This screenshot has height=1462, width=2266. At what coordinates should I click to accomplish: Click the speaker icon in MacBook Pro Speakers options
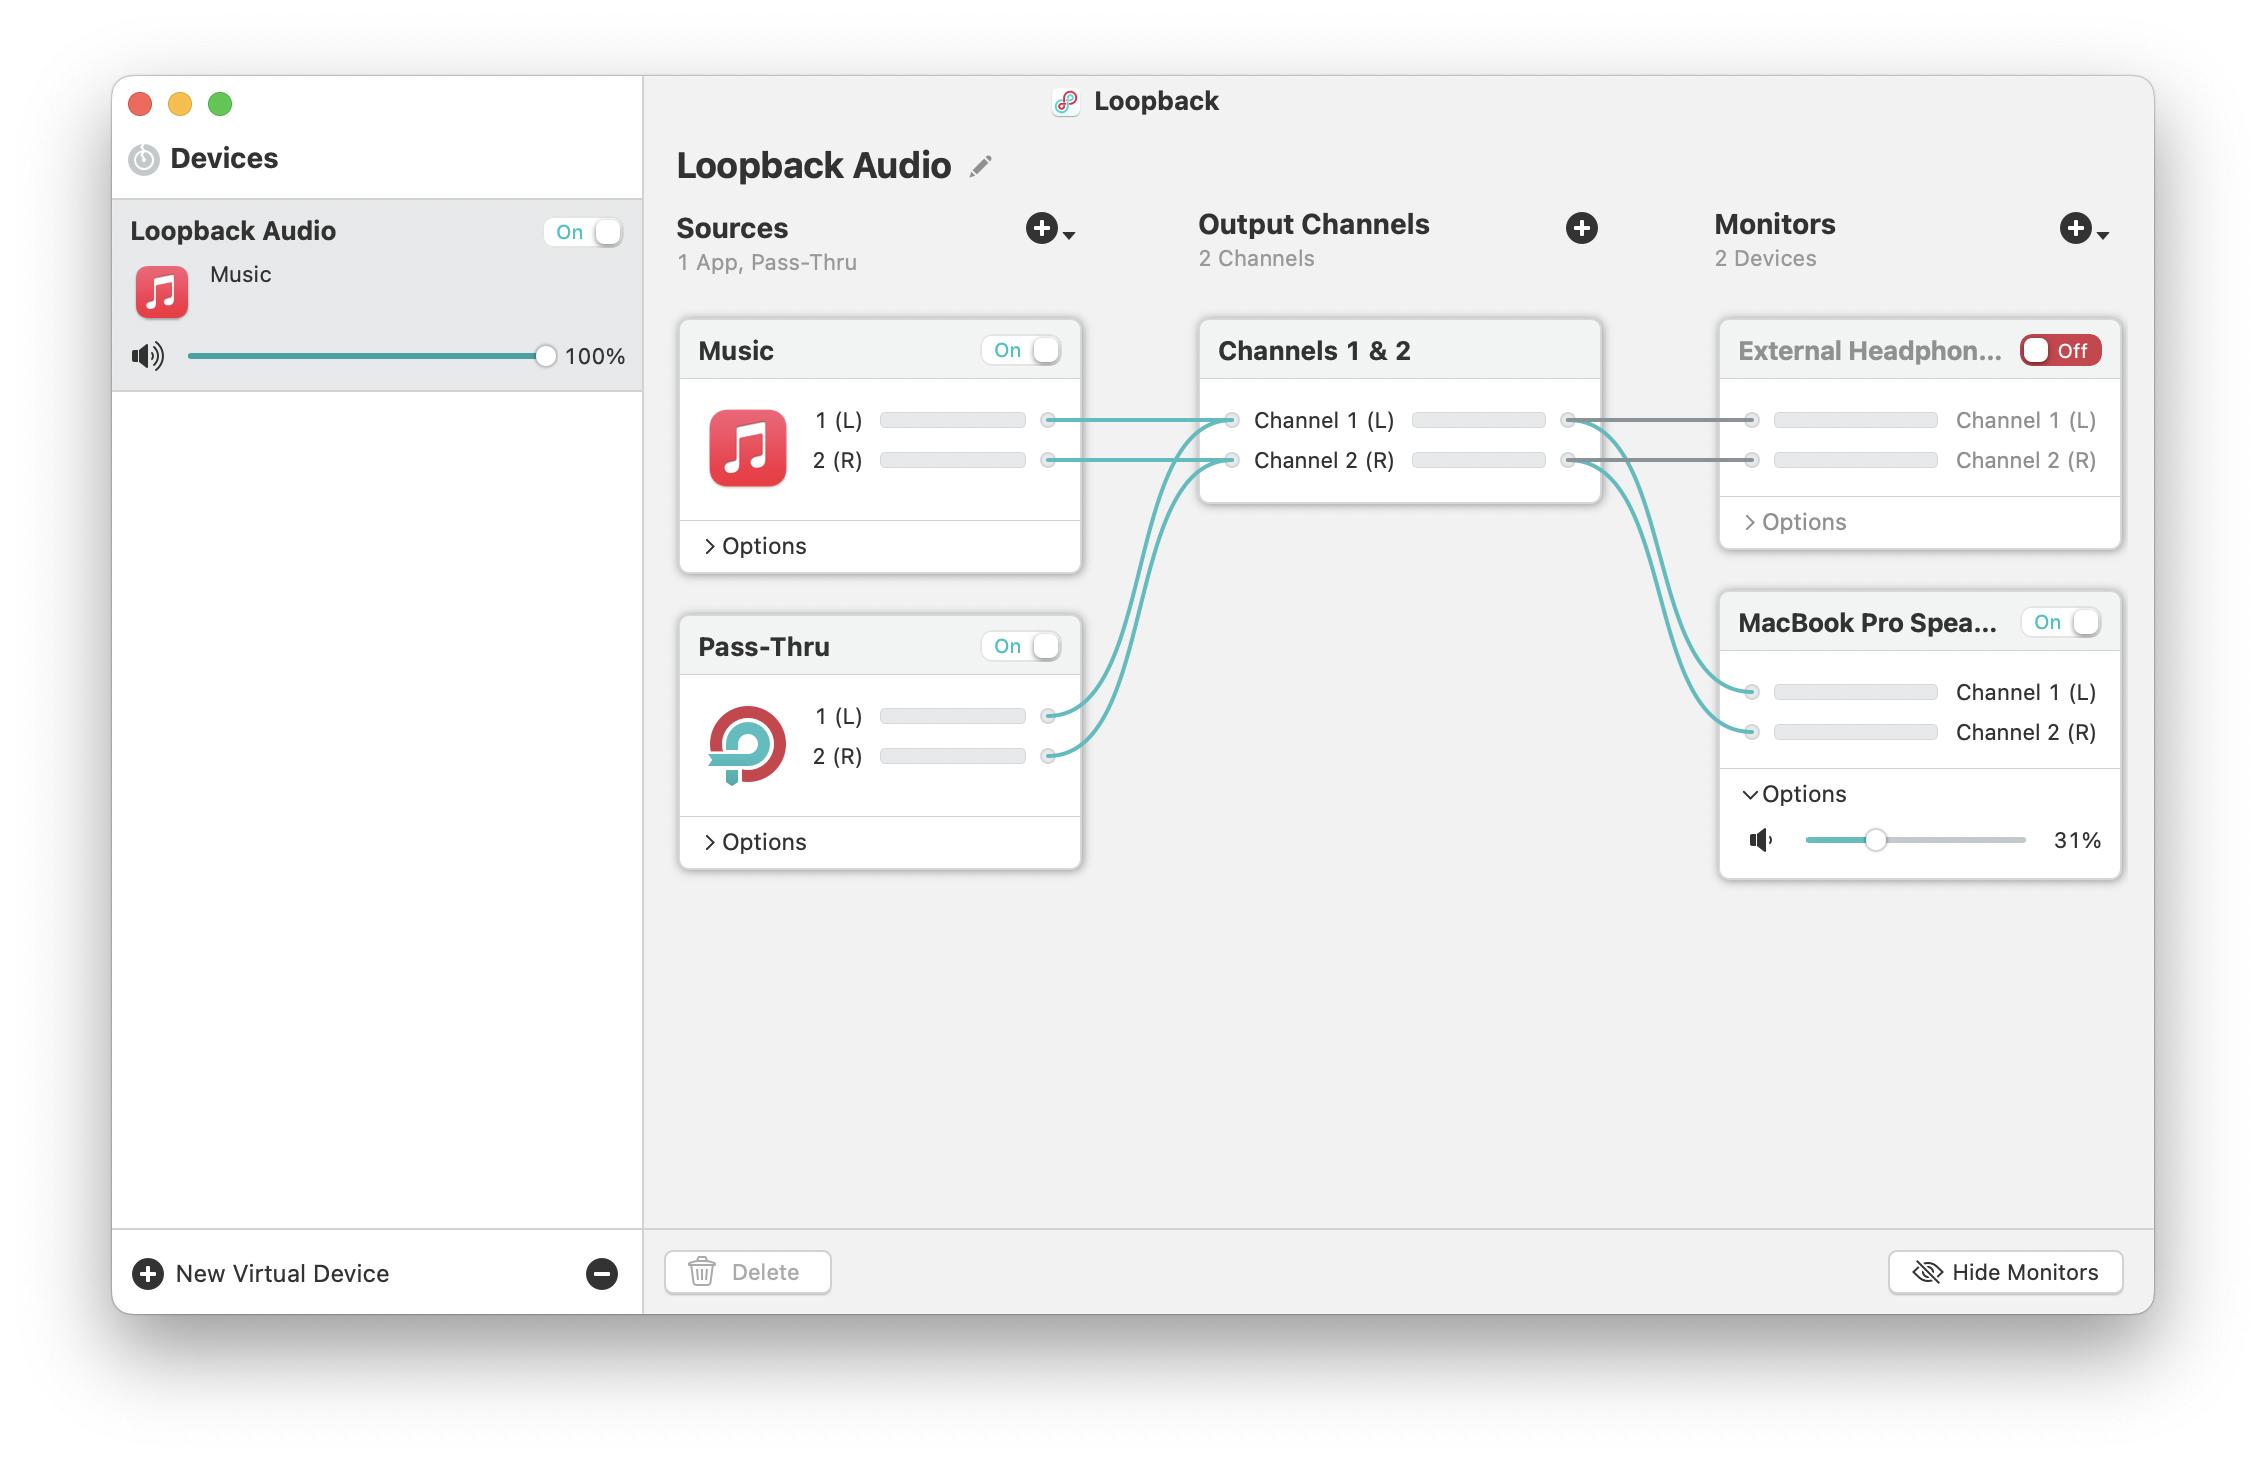pyautogui.click(x=1761, y=840)
